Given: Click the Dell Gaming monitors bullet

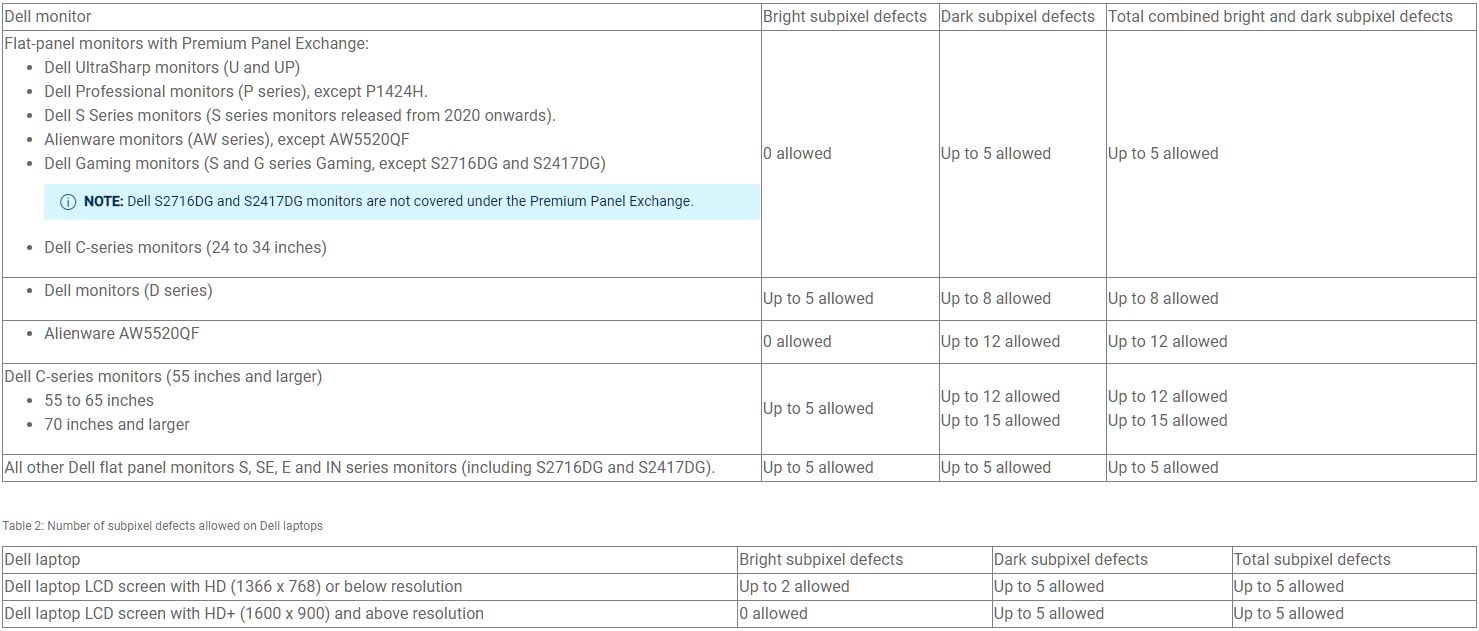Looking at the screenshot, I should (324, 164).
